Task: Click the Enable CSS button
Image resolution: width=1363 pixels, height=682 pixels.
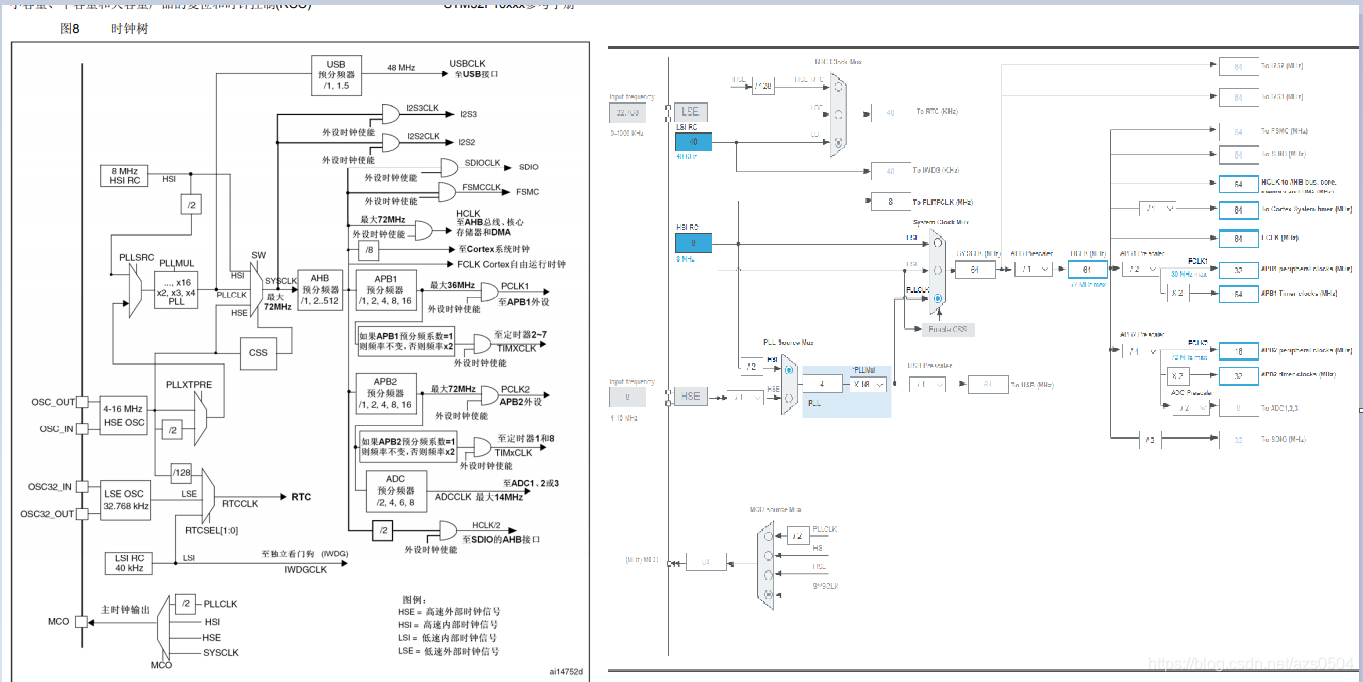Action: click(948, 330)
